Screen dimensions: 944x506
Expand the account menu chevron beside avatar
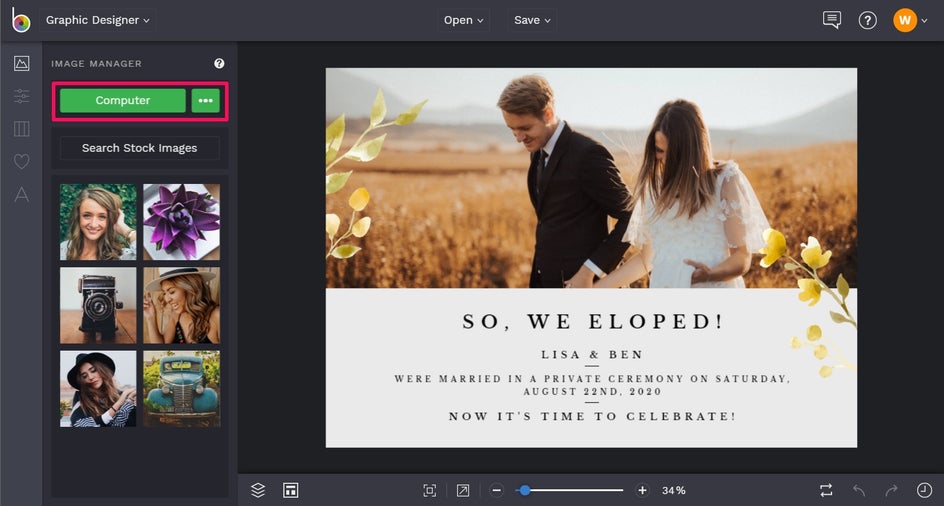[924, 21]
